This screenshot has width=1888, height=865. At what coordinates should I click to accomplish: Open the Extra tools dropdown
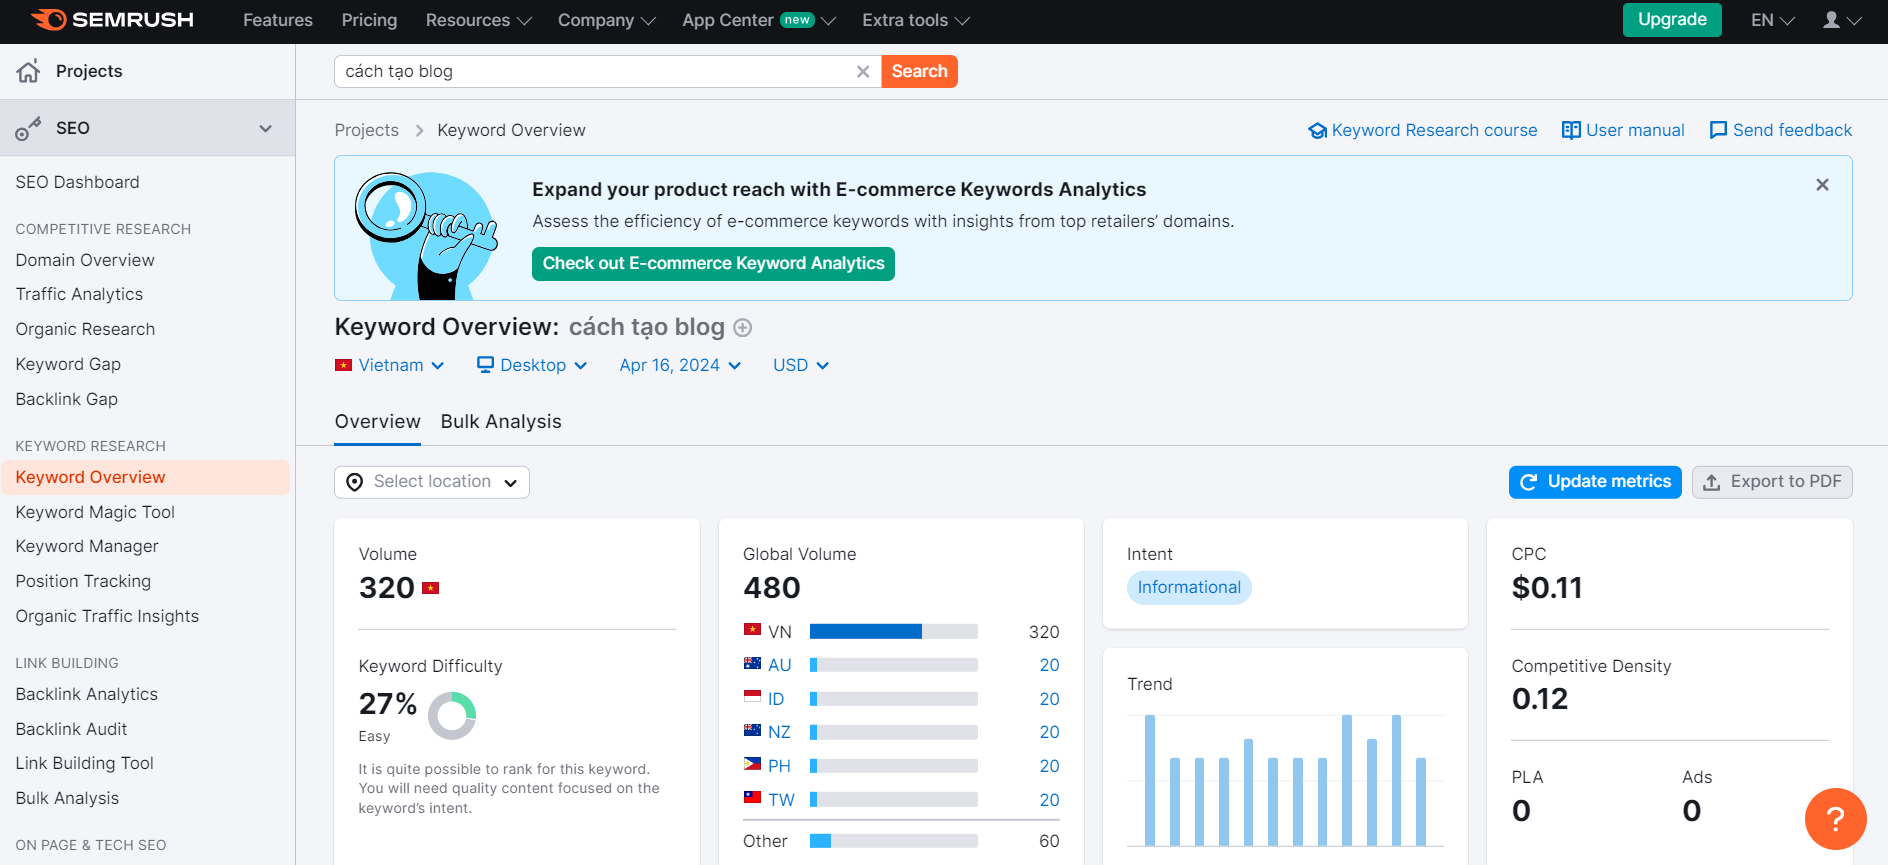coord(916,20)
